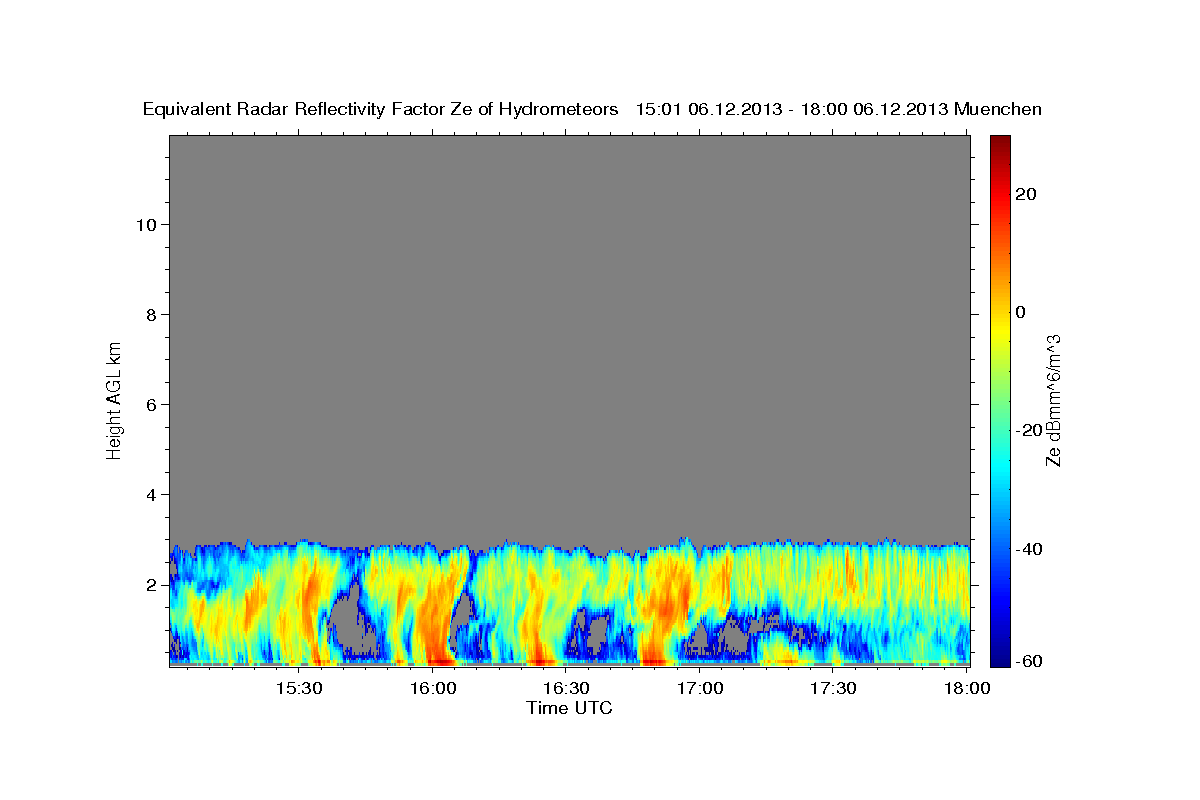Click the '16:00' time tick label

click(x=433, y=688)
